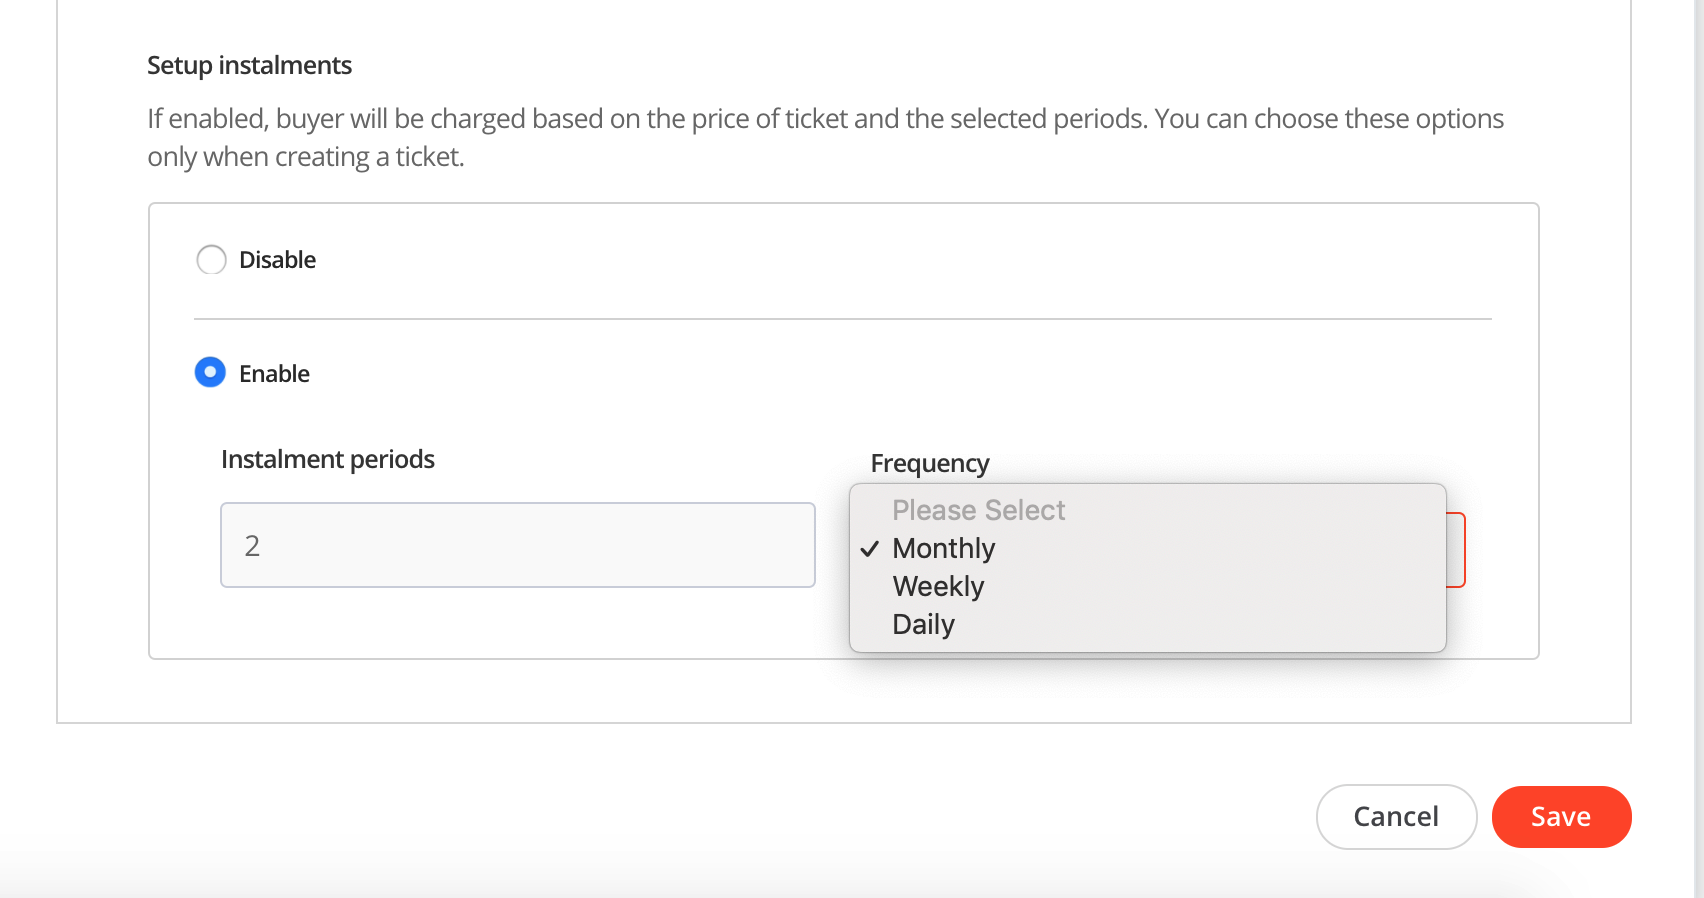Click the checkmark icon beside Monthly

tap(870, 549)
